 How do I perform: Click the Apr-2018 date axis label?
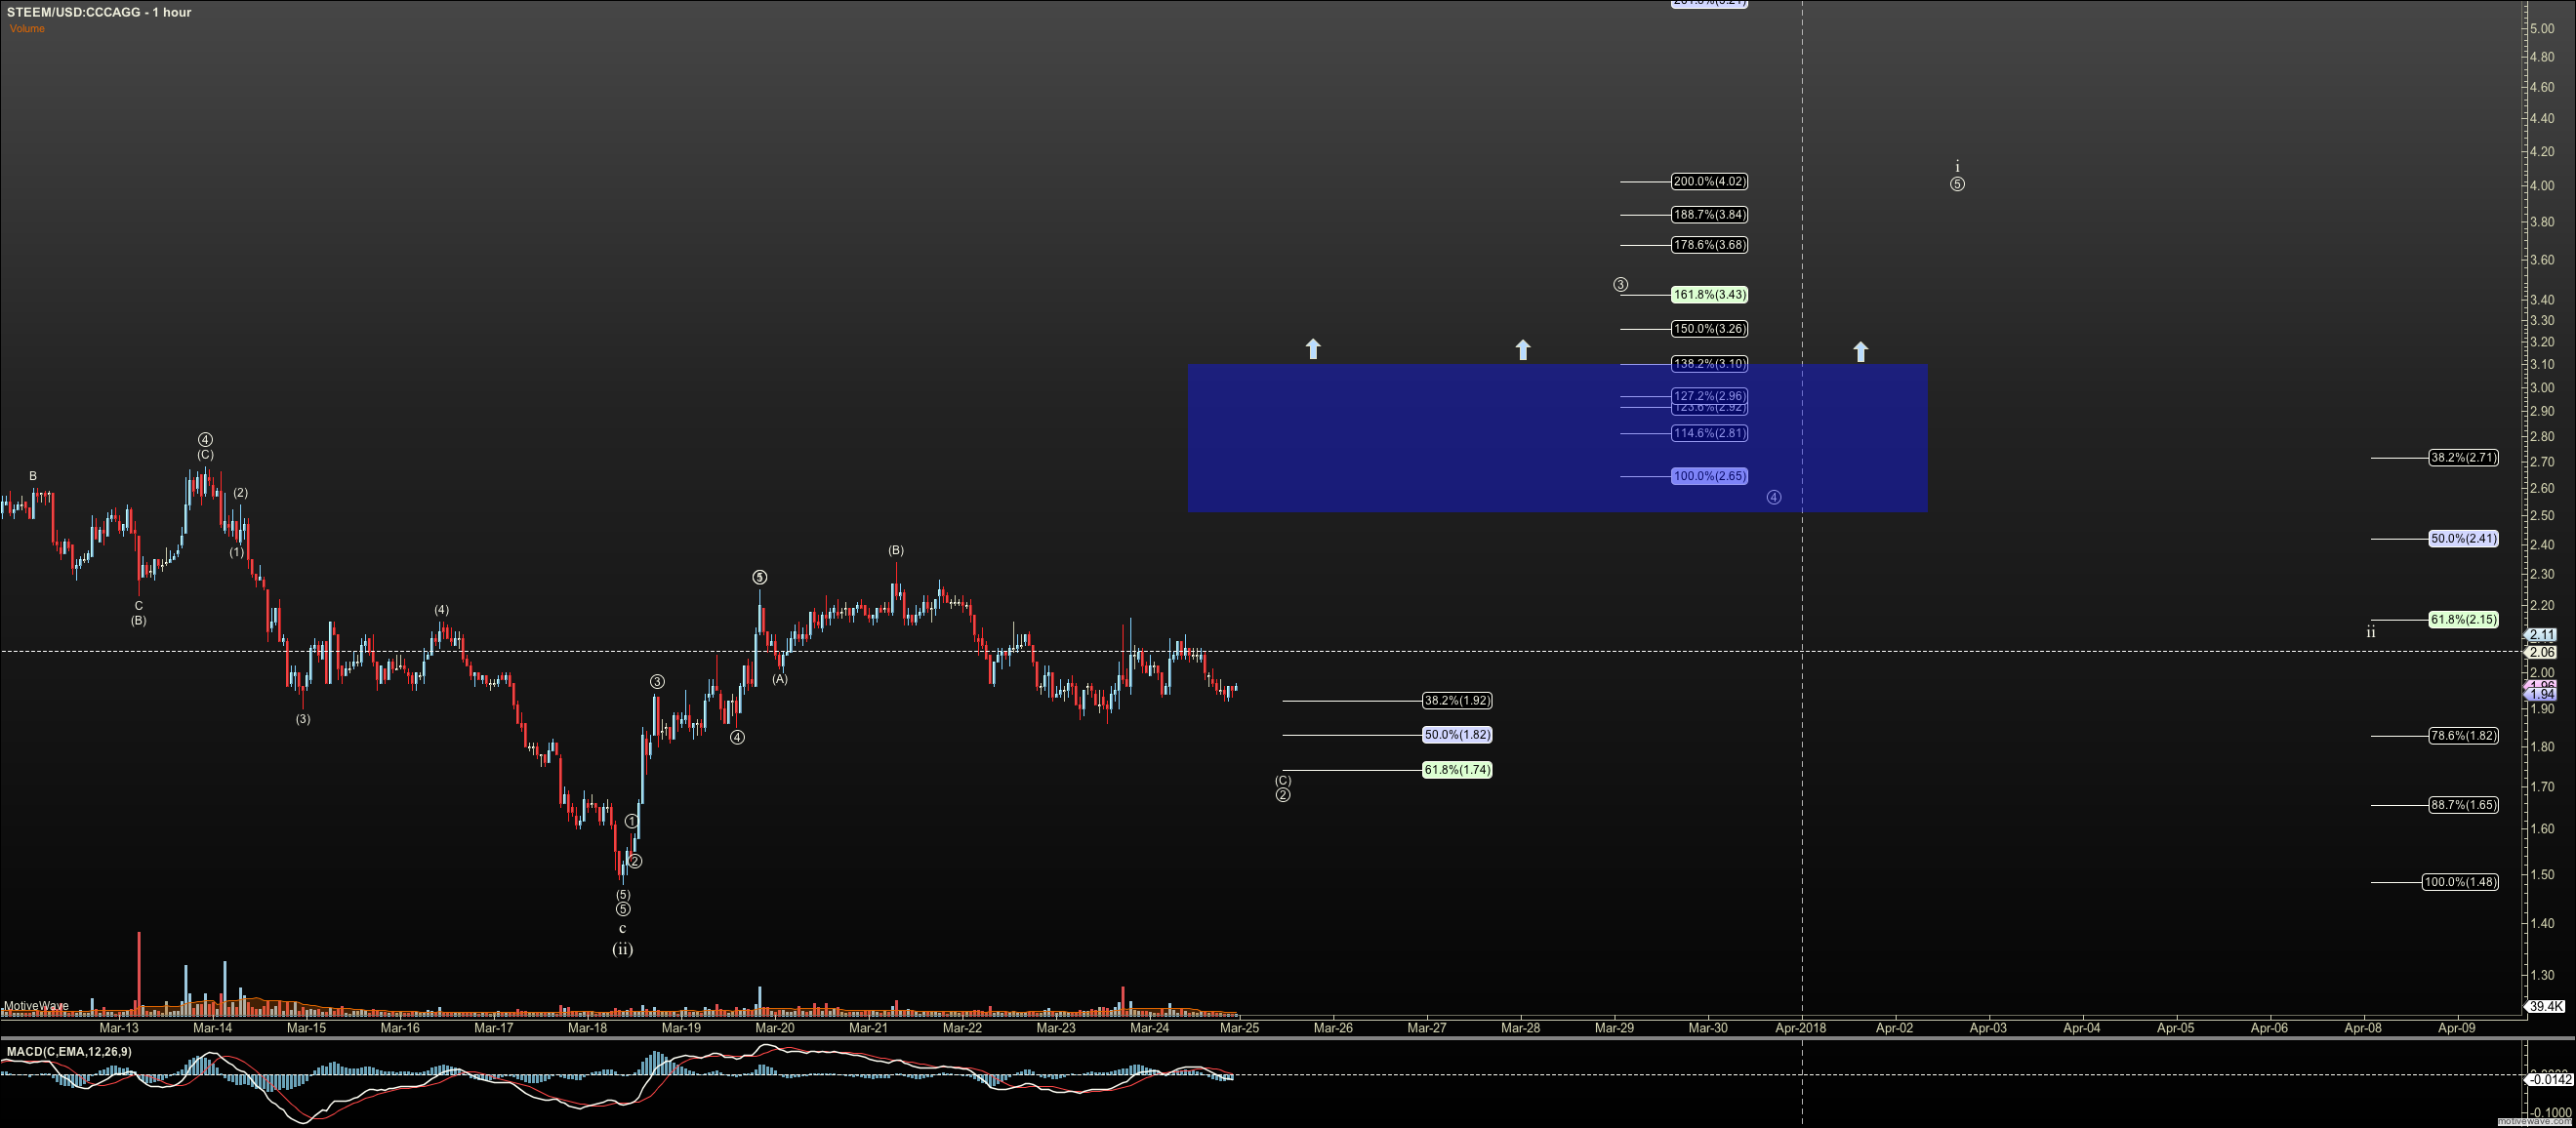point(1800,1028)
